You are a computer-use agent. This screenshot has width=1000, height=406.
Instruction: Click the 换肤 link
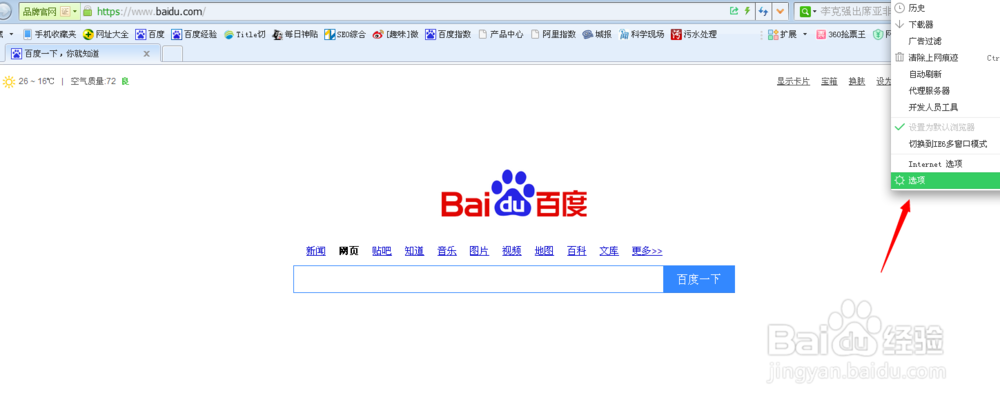857,81
